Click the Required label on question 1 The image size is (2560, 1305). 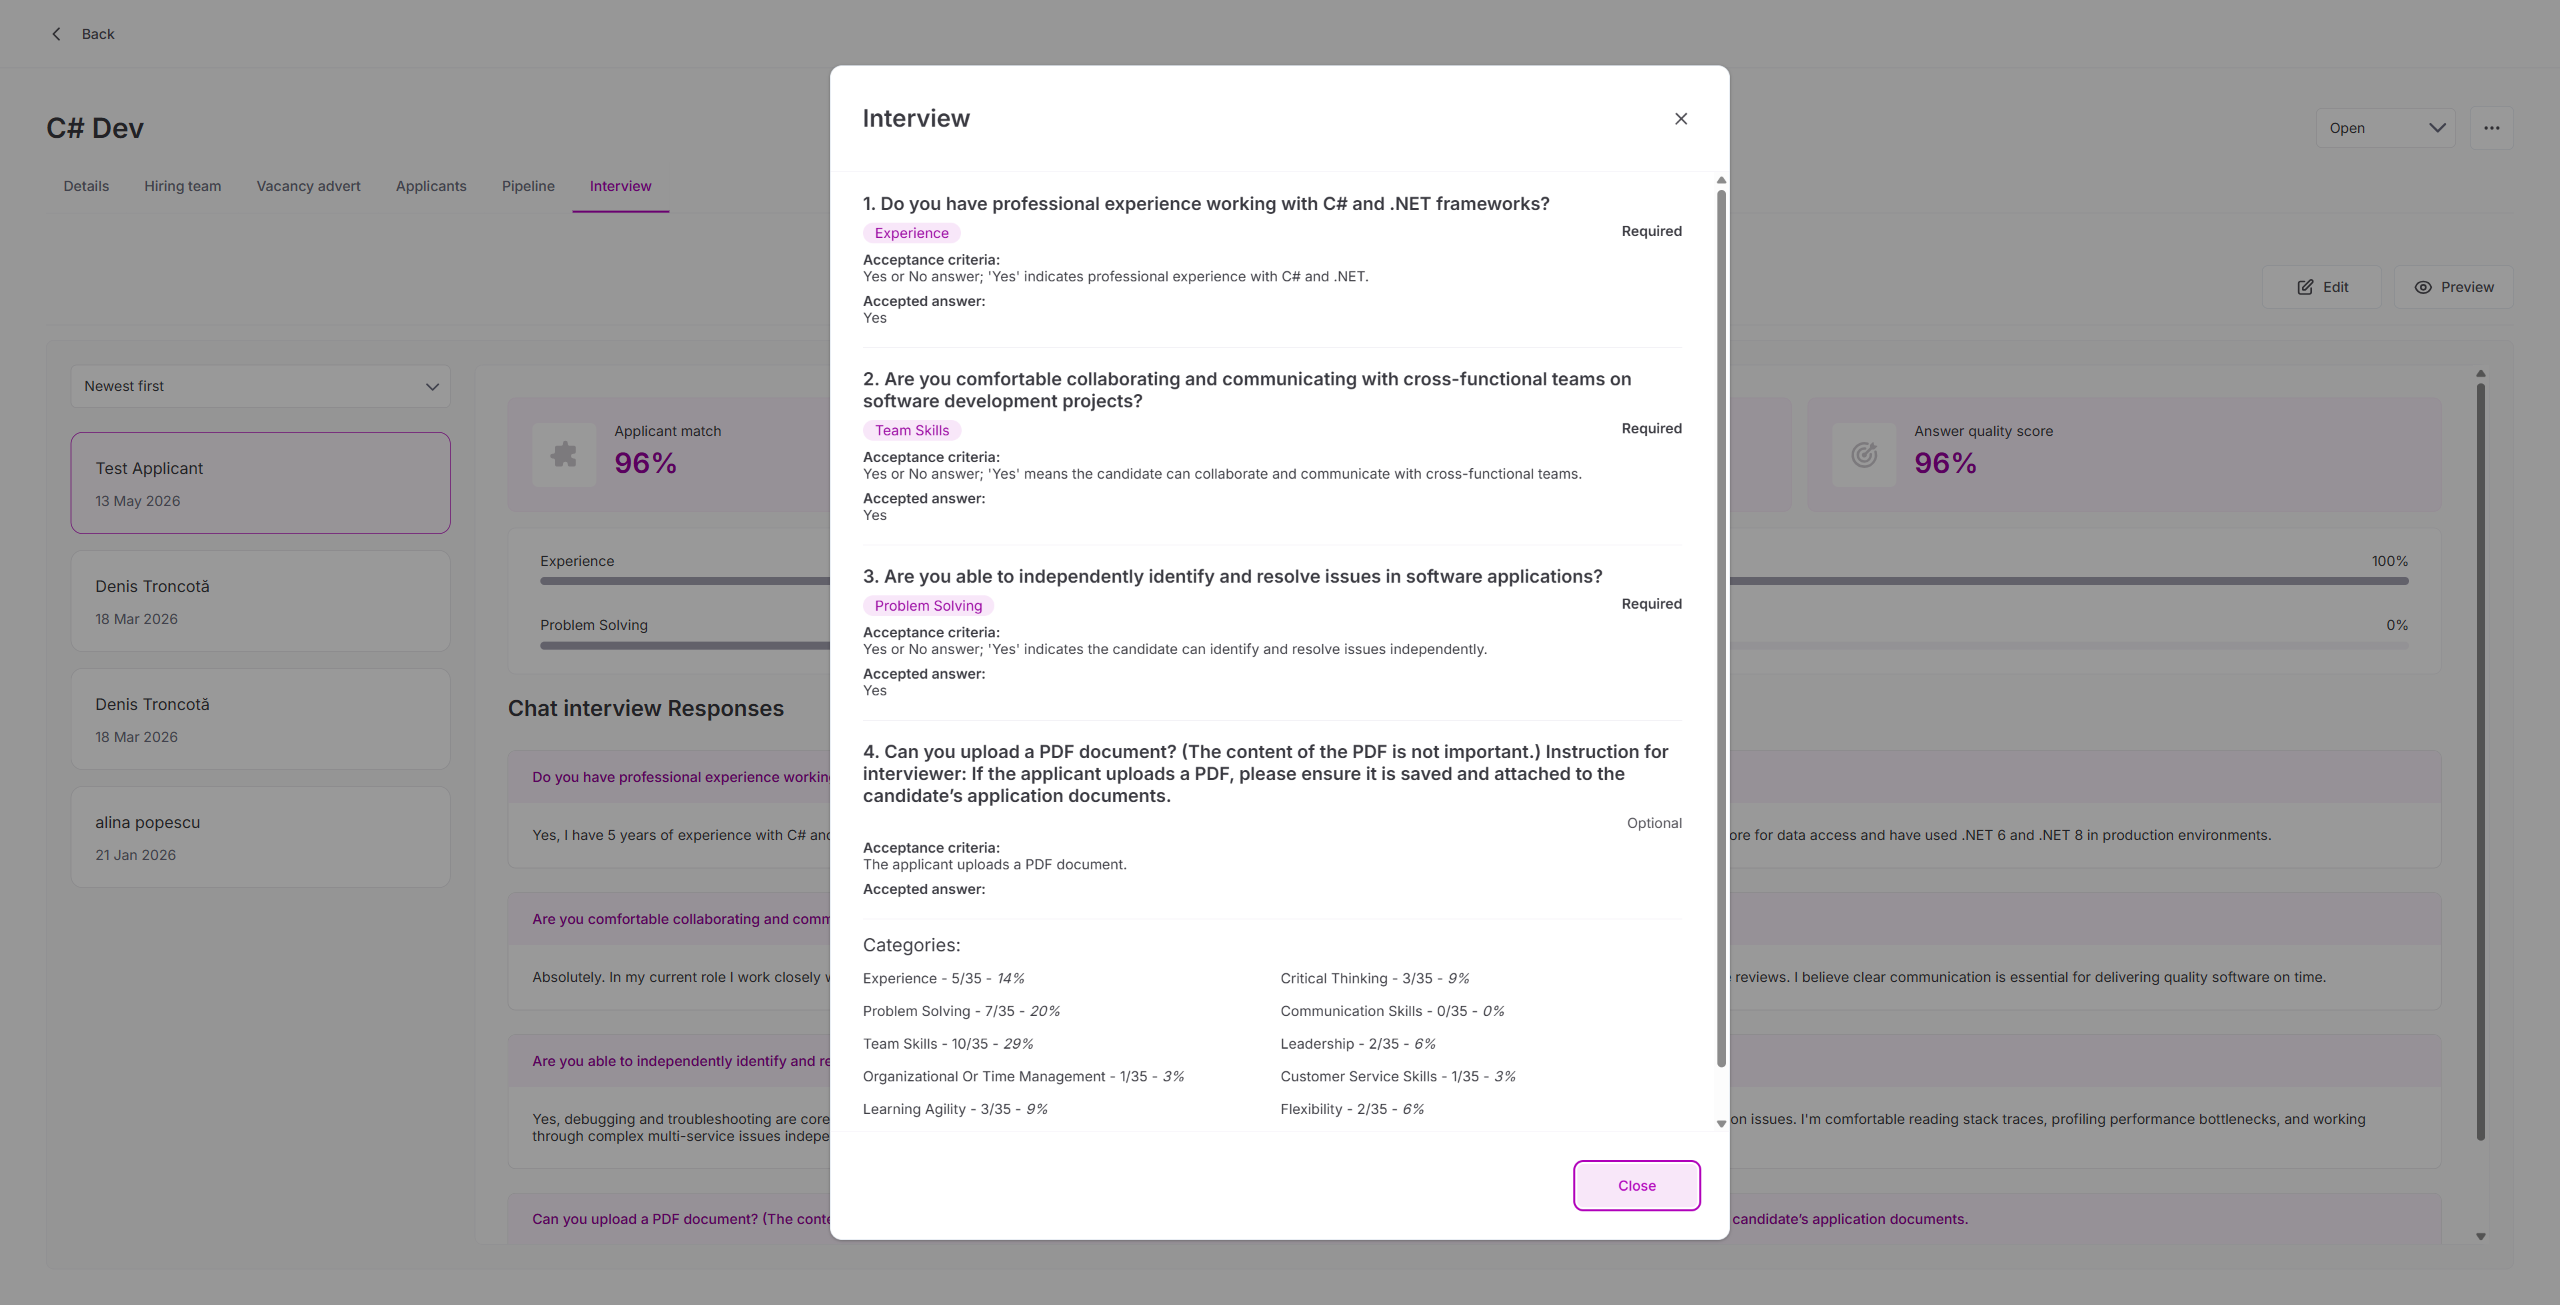tap(1652, 231)
